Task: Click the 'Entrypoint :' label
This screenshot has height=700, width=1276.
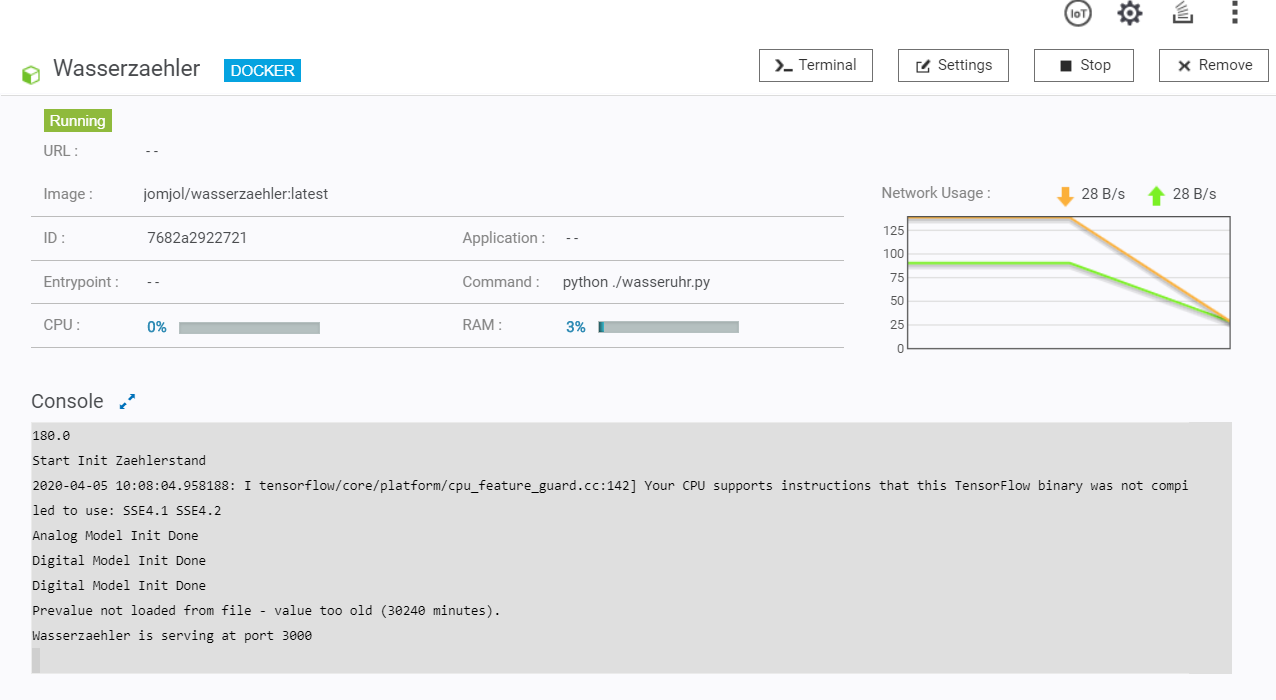Action: 81,282
